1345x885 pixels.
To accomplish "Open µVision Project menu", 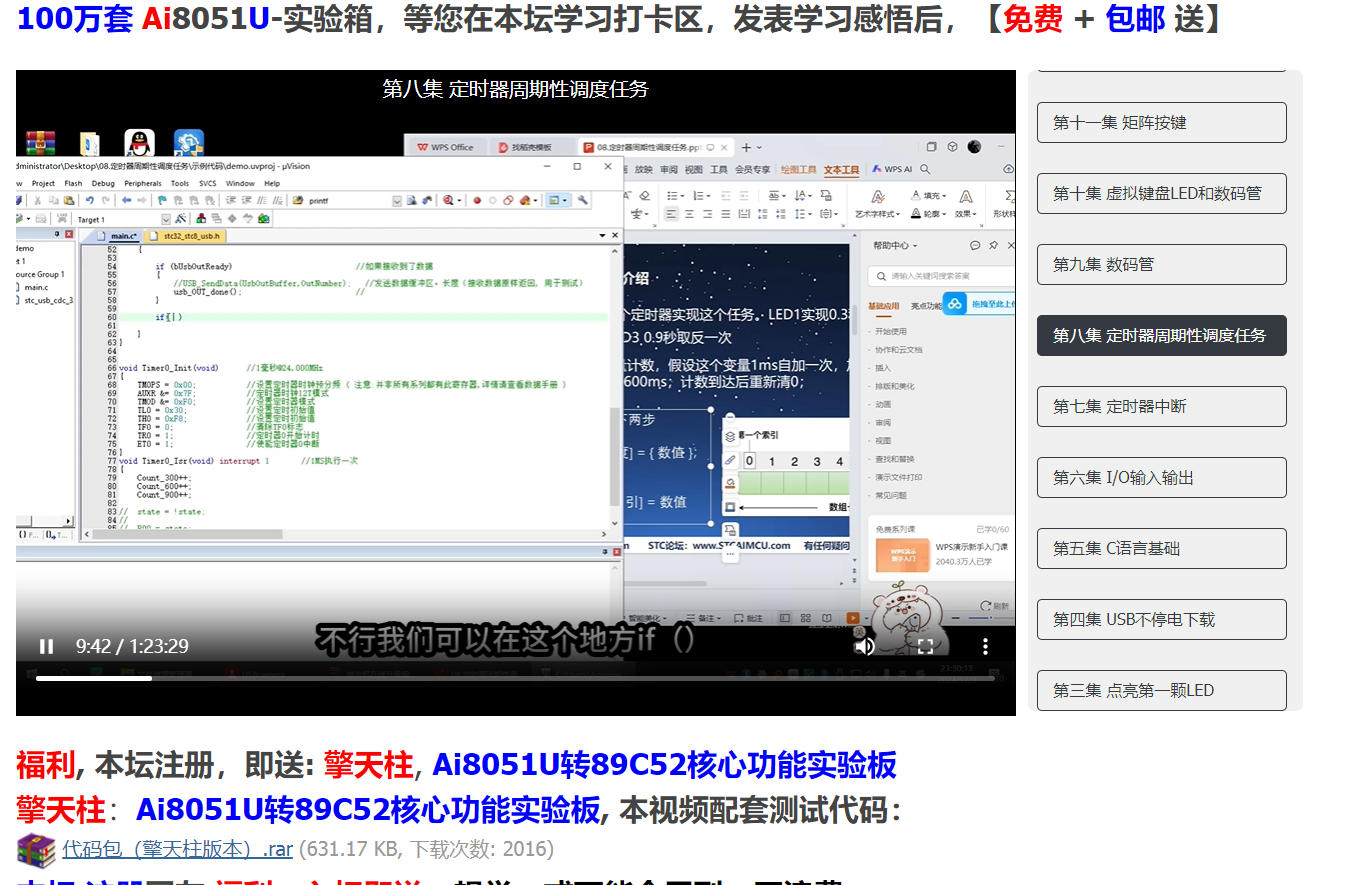I will click(x=43, y=184).
